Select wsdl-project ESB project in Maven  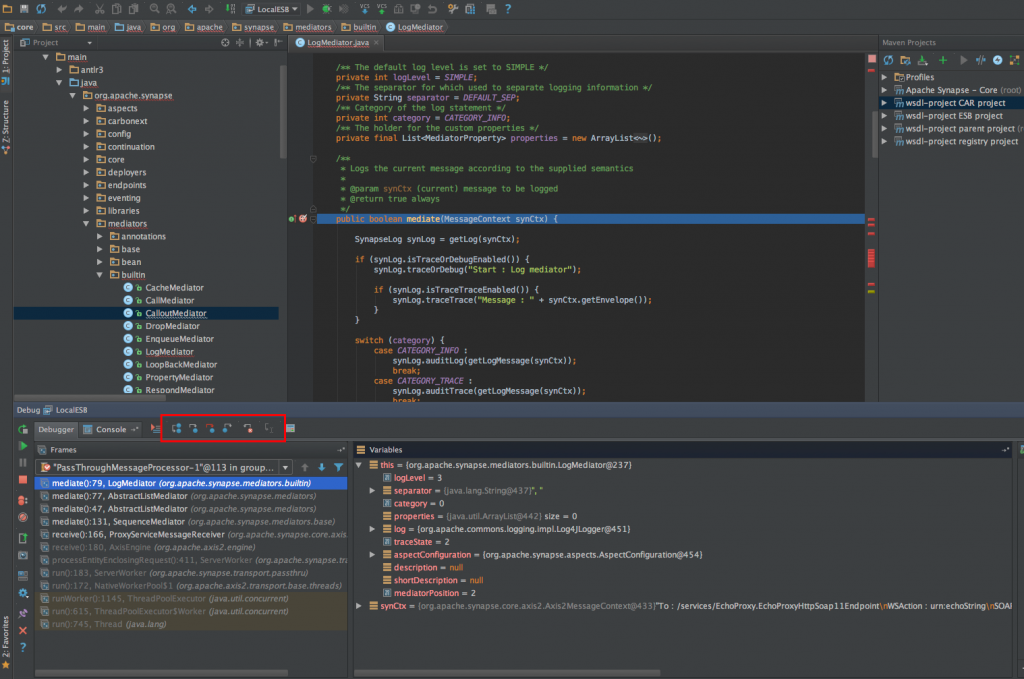[953, 116]
